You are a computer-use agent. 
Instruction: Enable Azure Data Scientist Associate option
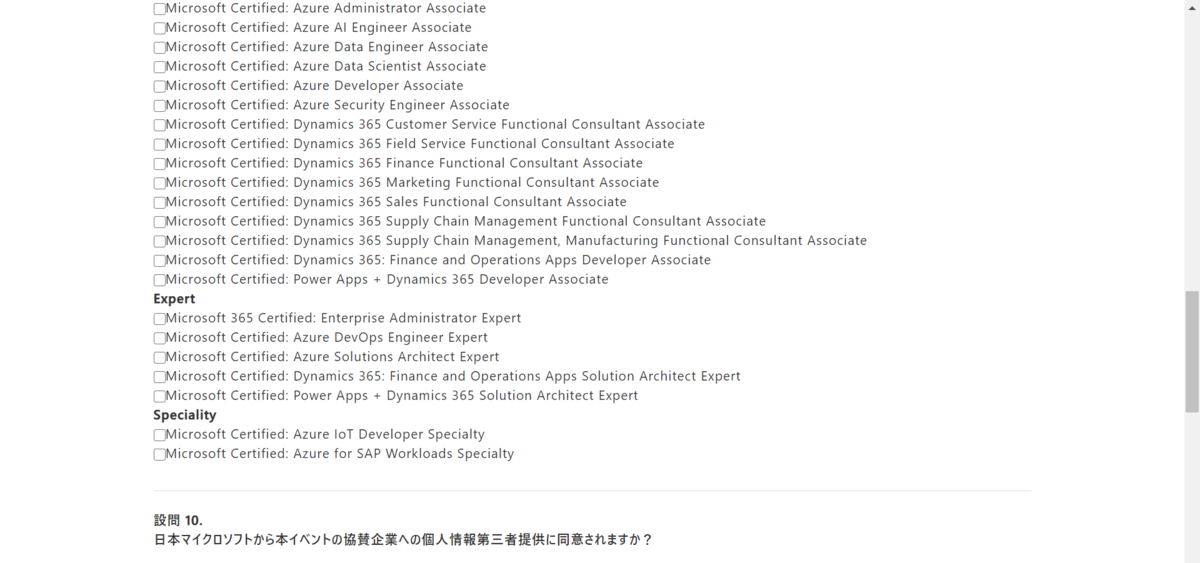(160, 67)
